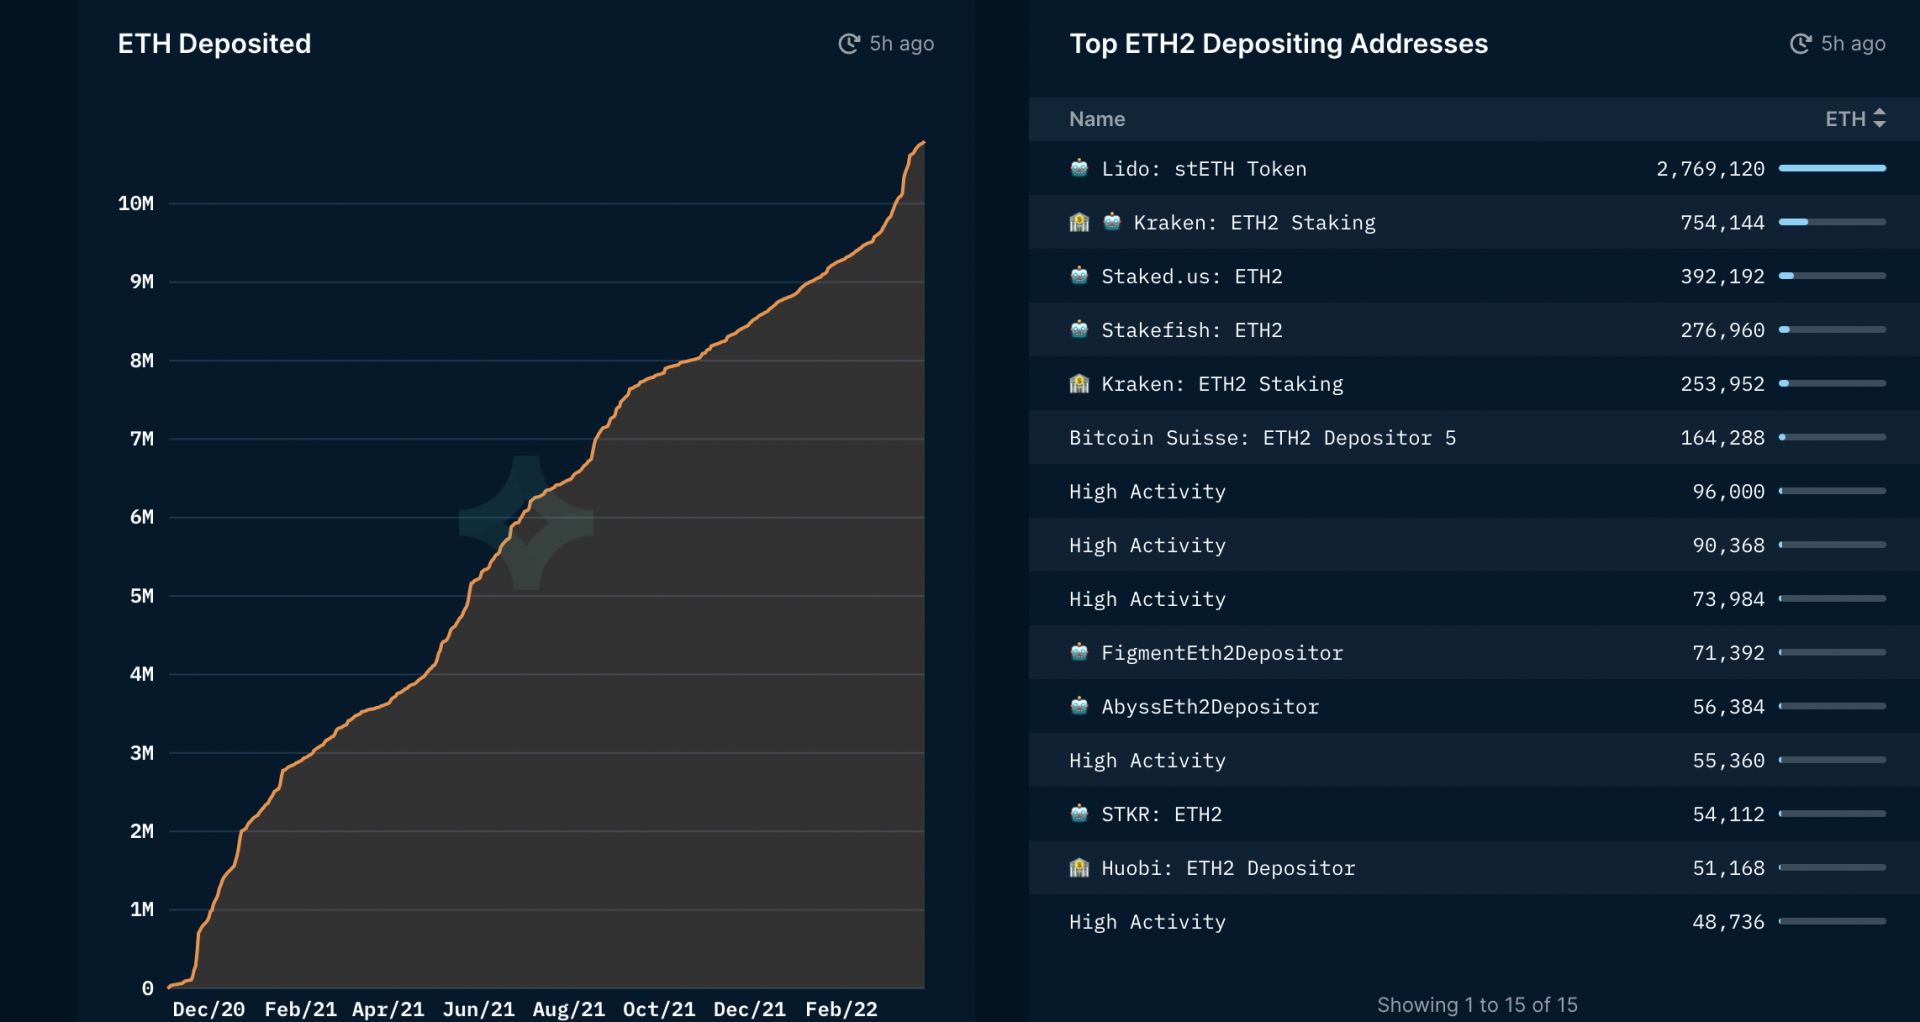Click the ETH Deposited chart title
This screenshot has width=1920, height=1022.
point(214,44)
